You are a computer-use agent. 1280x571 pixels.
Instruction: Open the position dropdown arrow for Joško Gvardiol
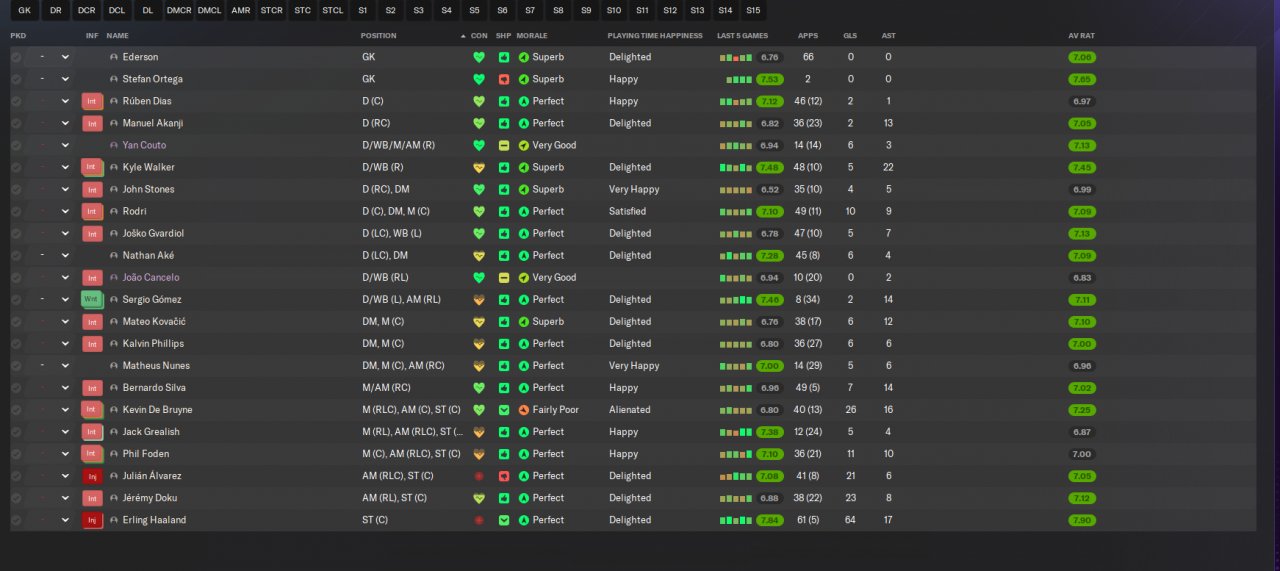65,233
